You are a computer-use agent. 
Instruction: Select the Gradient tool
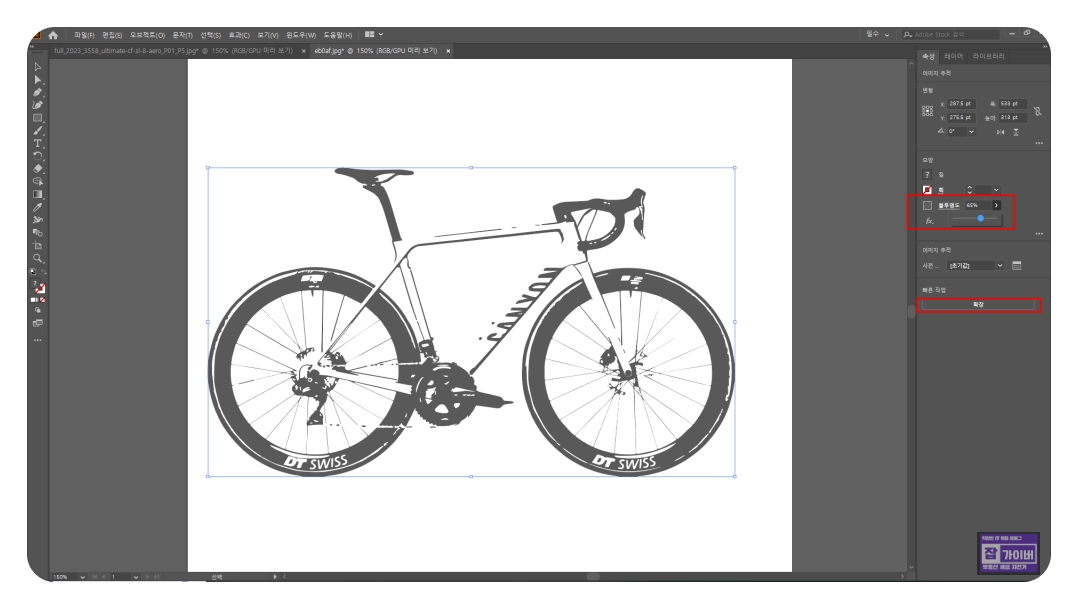38,195
